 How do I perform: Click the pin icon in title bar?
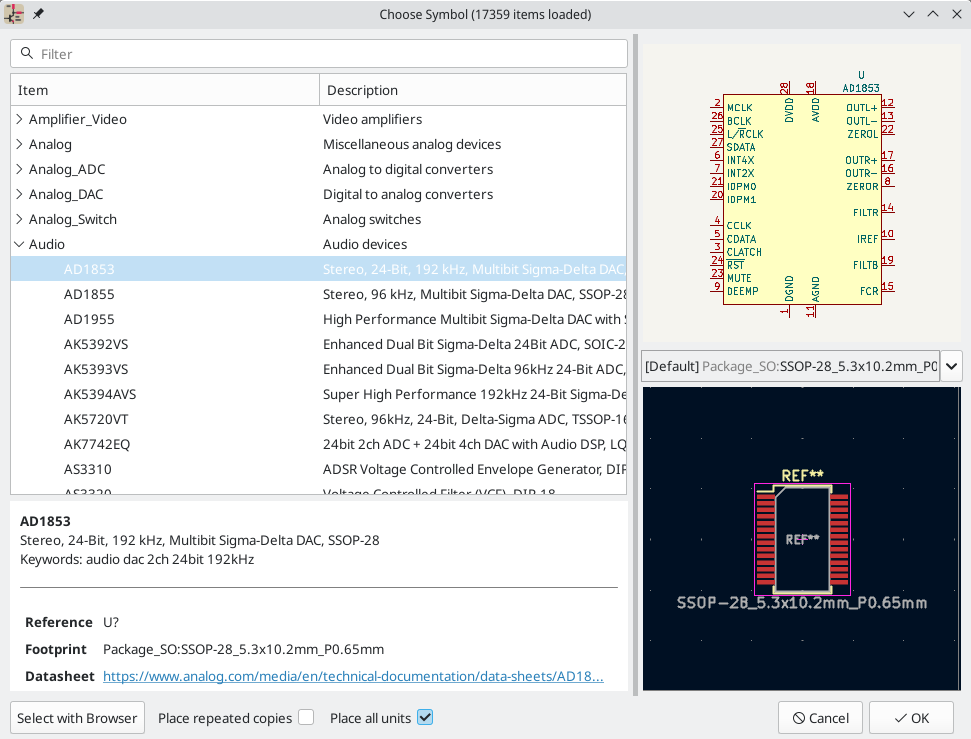click(38, 14)
